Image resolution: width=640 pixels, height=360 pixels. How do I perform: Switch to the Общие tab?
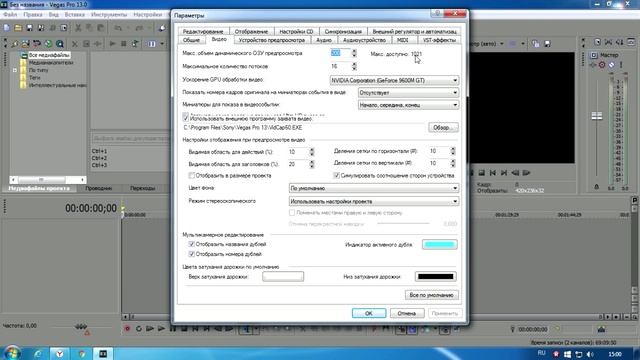pos(191,40)
